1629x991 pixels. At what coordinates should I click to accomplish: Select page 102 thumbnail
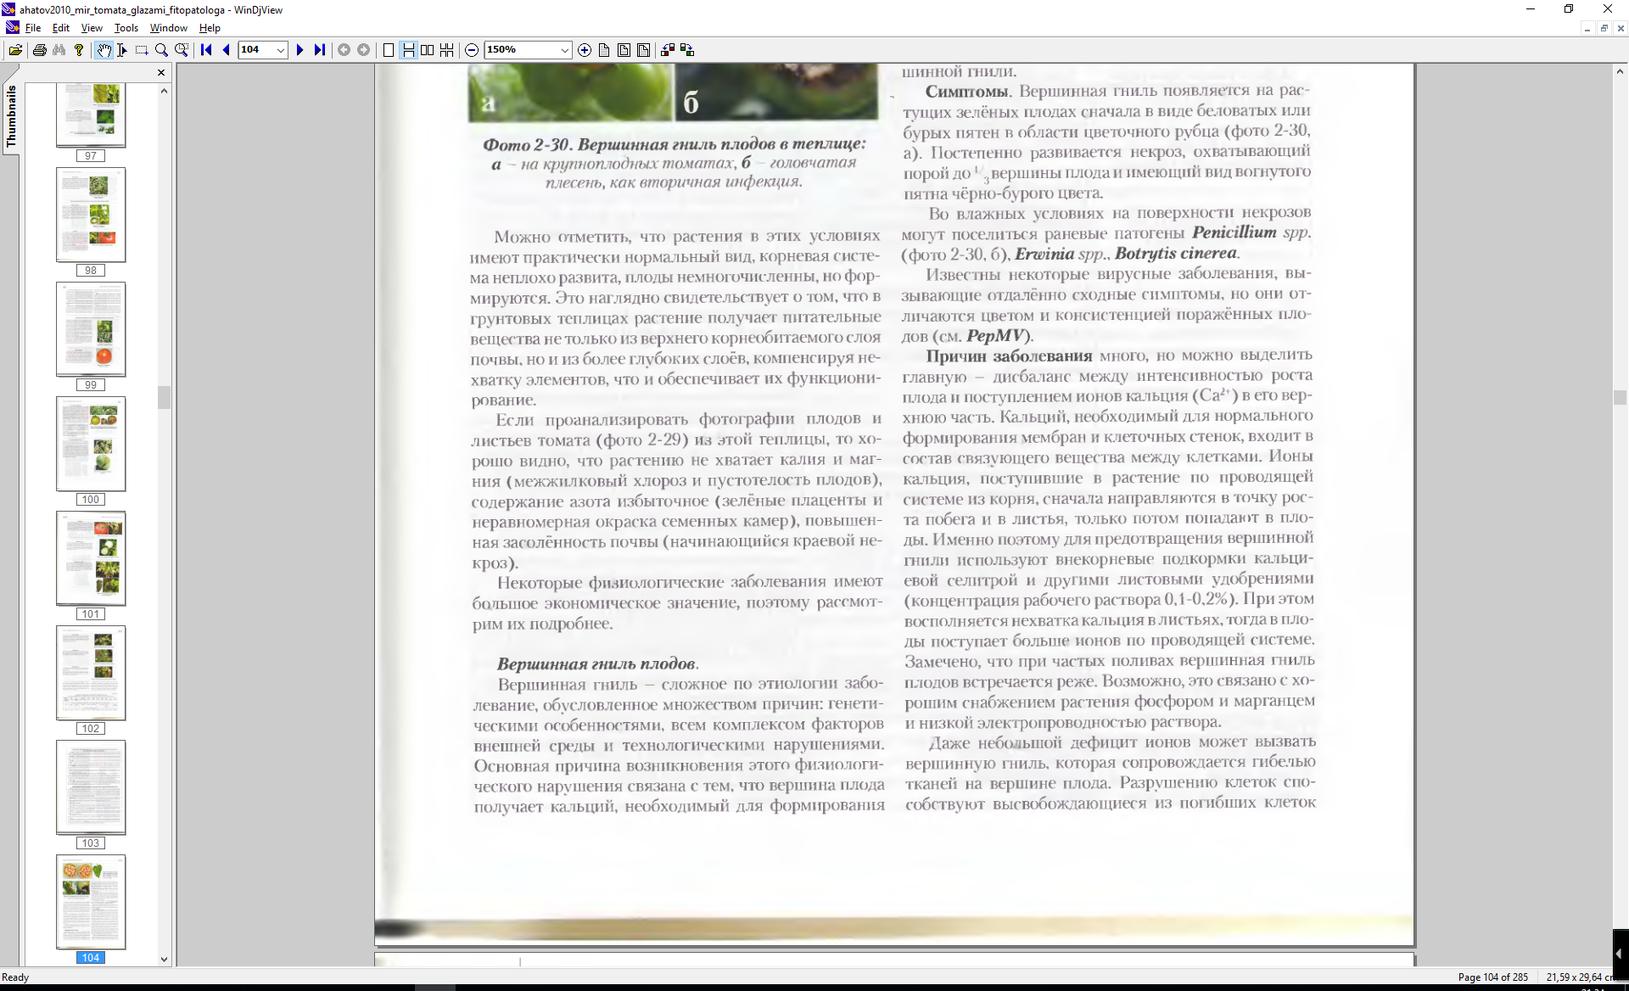click(x=91, y=672)
